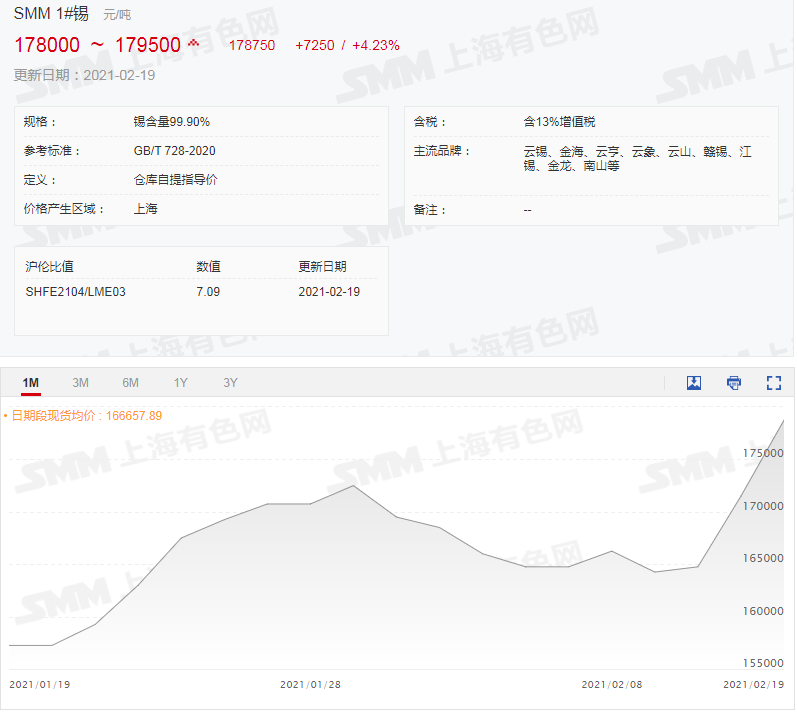Click the 2021/01/19 x-axis date label
Image resolution: width=797 pixels, height=712 pixels.
click(x=39, y=685)
